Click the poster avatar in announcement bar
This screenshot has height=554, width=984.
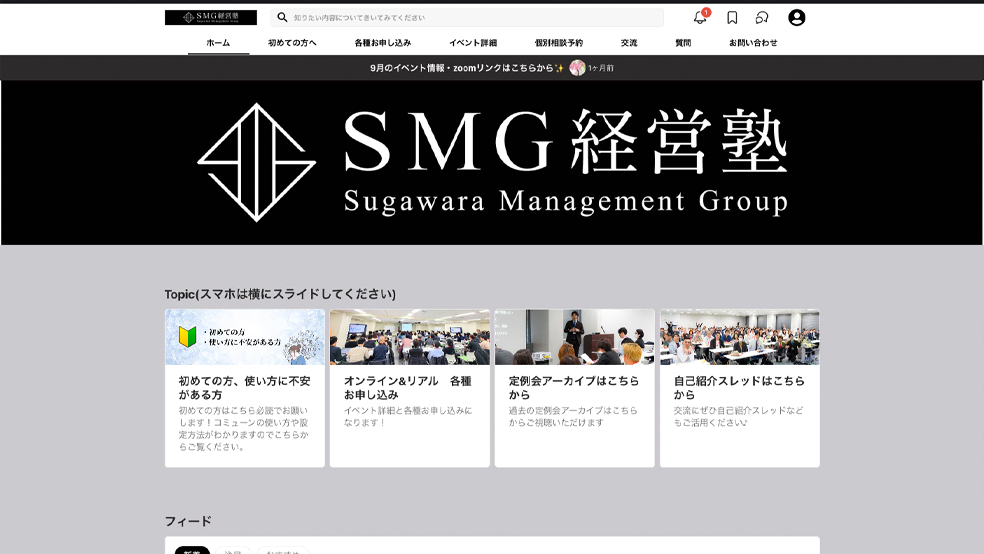point(577,68)
